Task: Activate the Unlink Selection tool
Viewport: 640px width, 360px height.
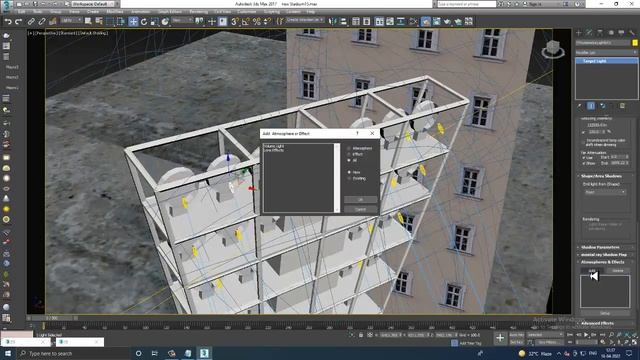Action: (x=42, y=21)
